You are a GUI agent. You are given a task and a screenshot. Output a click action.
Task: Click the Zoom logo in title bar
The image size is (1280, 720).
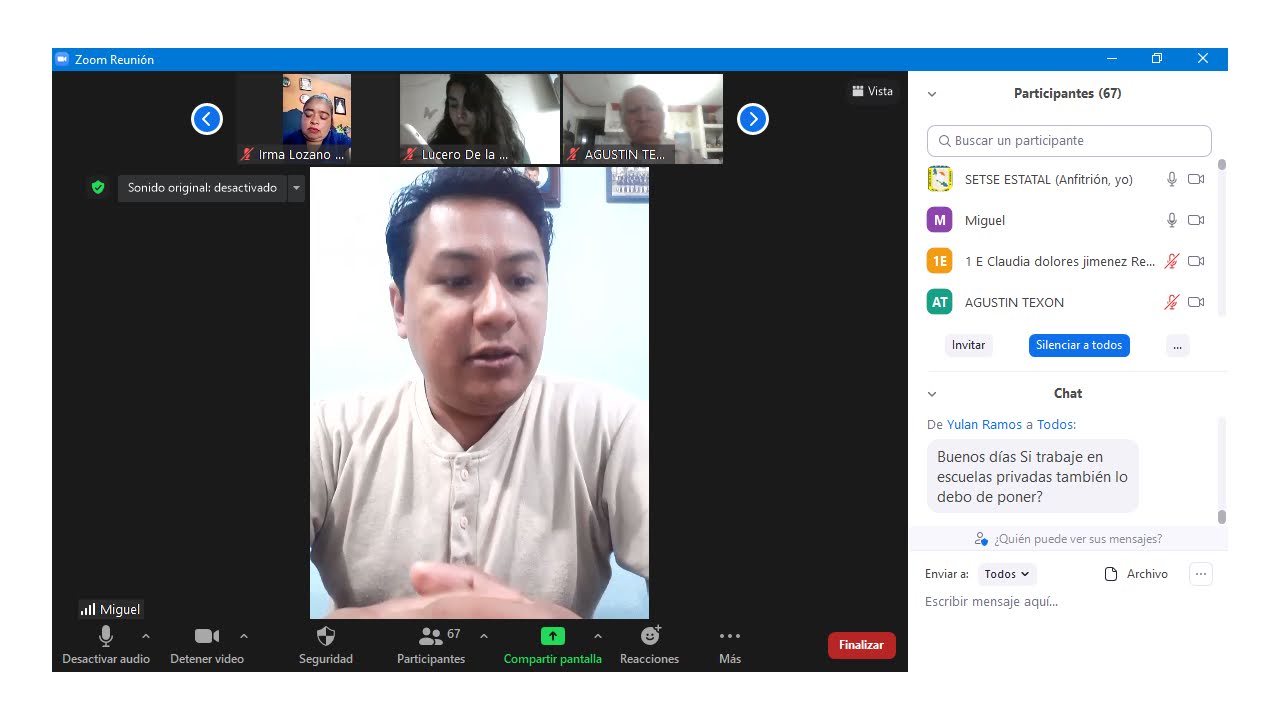click(x=62, y=59)
